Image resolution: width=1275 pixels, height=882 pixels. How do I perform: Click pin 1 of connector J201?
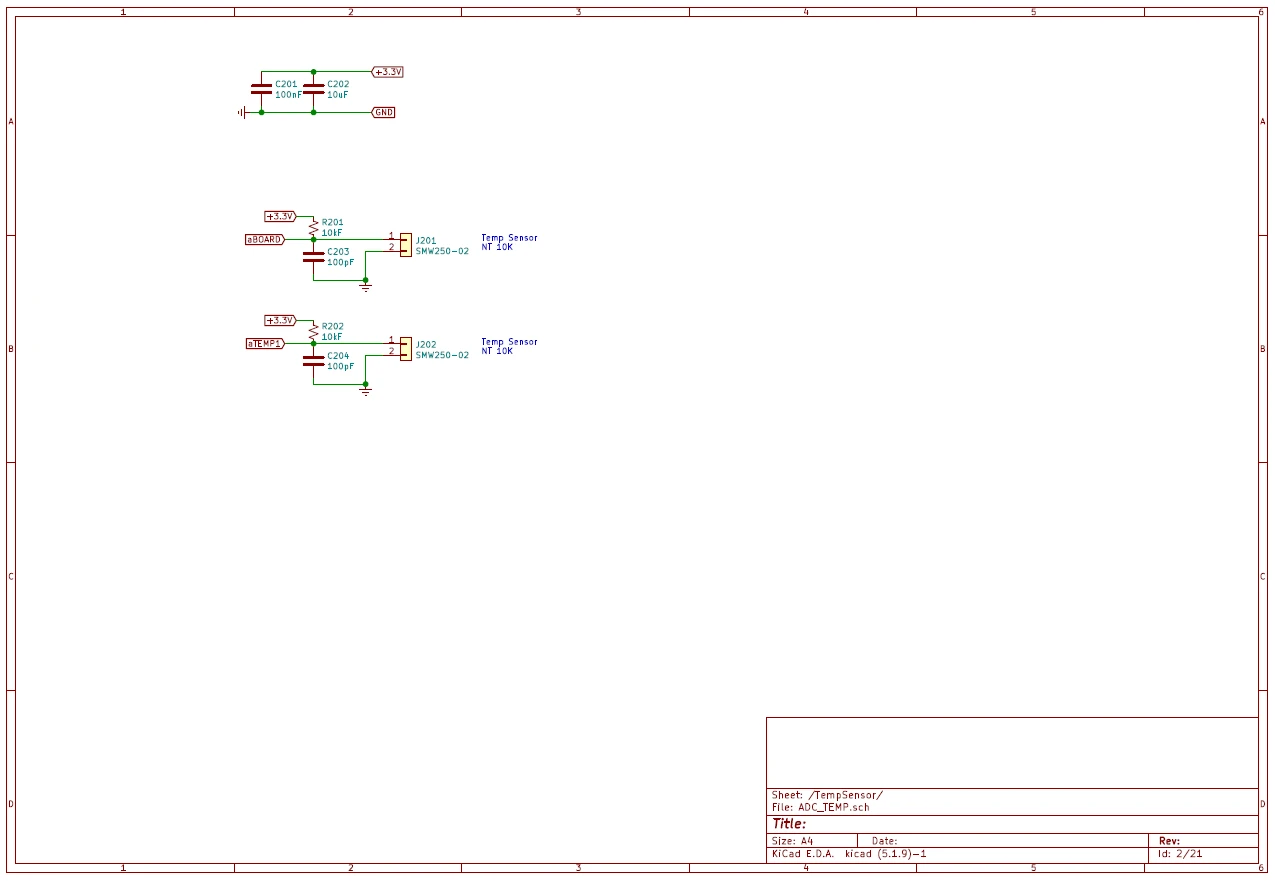coord(392,236)
